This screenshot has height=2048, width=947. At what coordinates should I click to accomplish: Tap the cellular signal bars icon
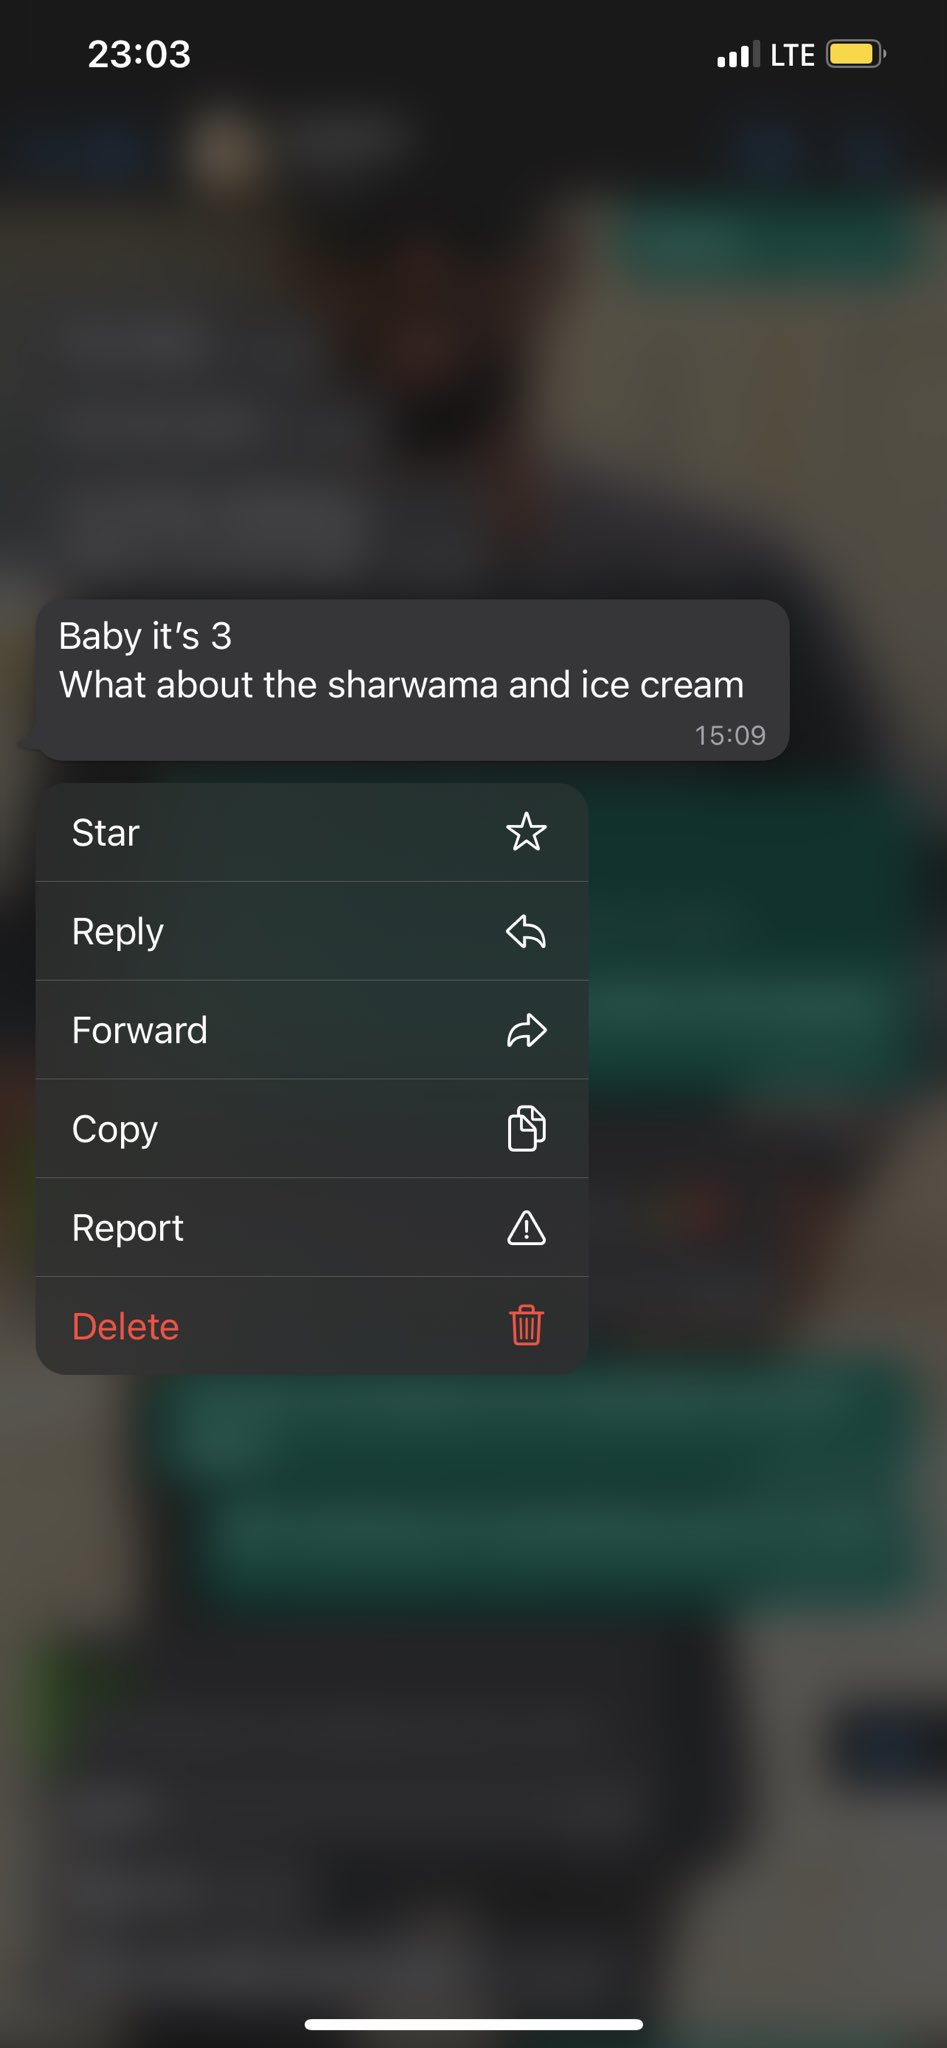(738, 55)
